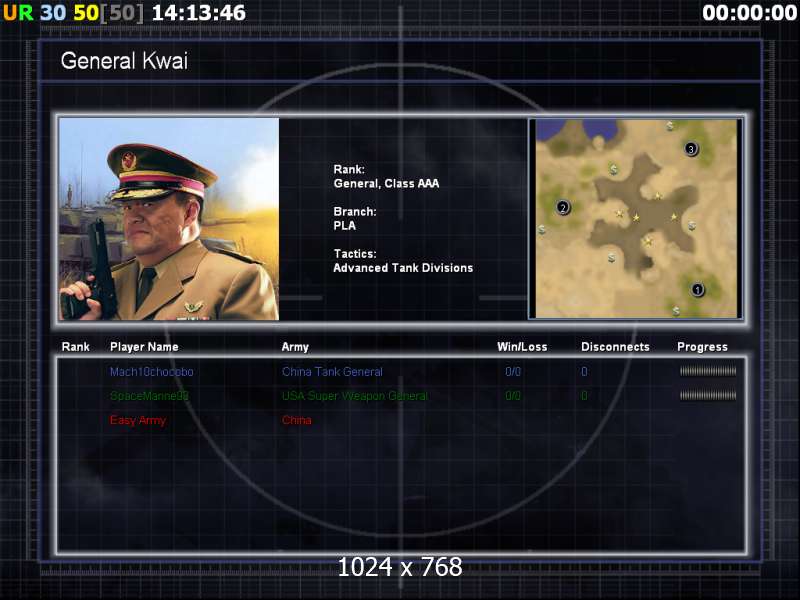Viewport: 800px width, 600px height.
Task: Click the "14:13:46" clock at top
Action: point(198,13)
